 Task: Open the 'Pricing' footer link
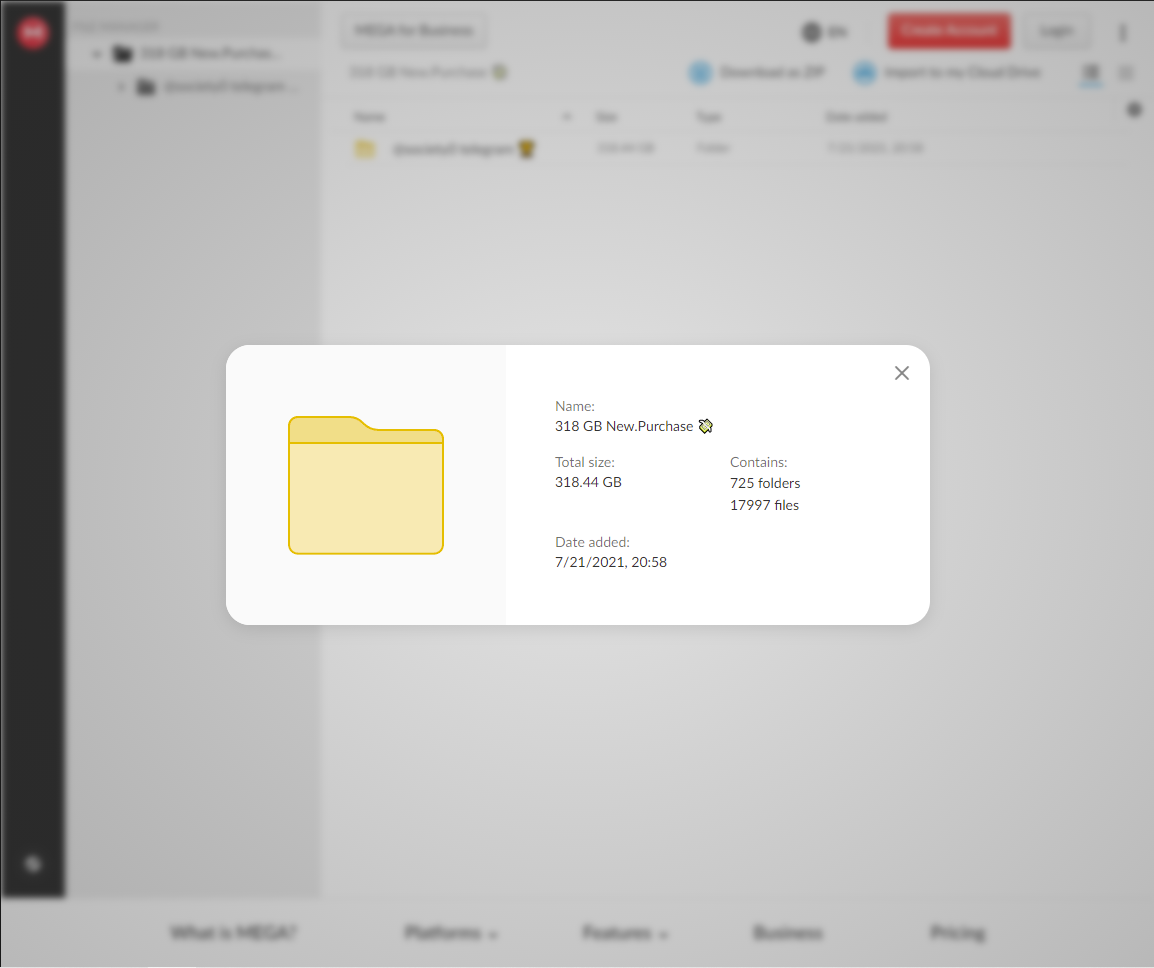[x=957, y=933]
